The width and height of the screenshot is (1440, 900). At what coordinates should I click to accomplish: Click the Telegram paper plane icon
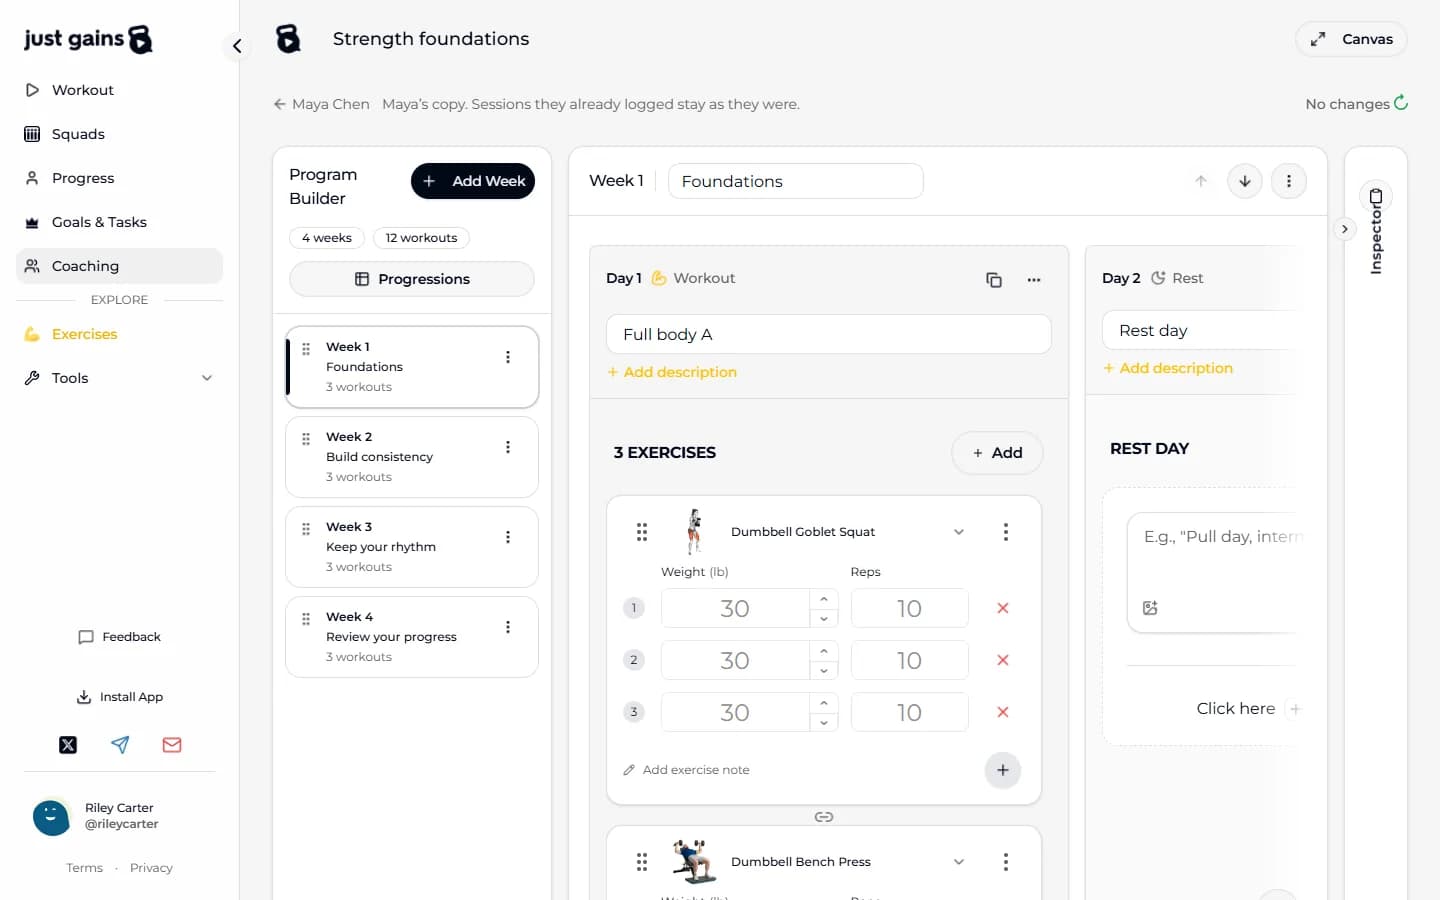pyautogui.click(x=120, y=745)
